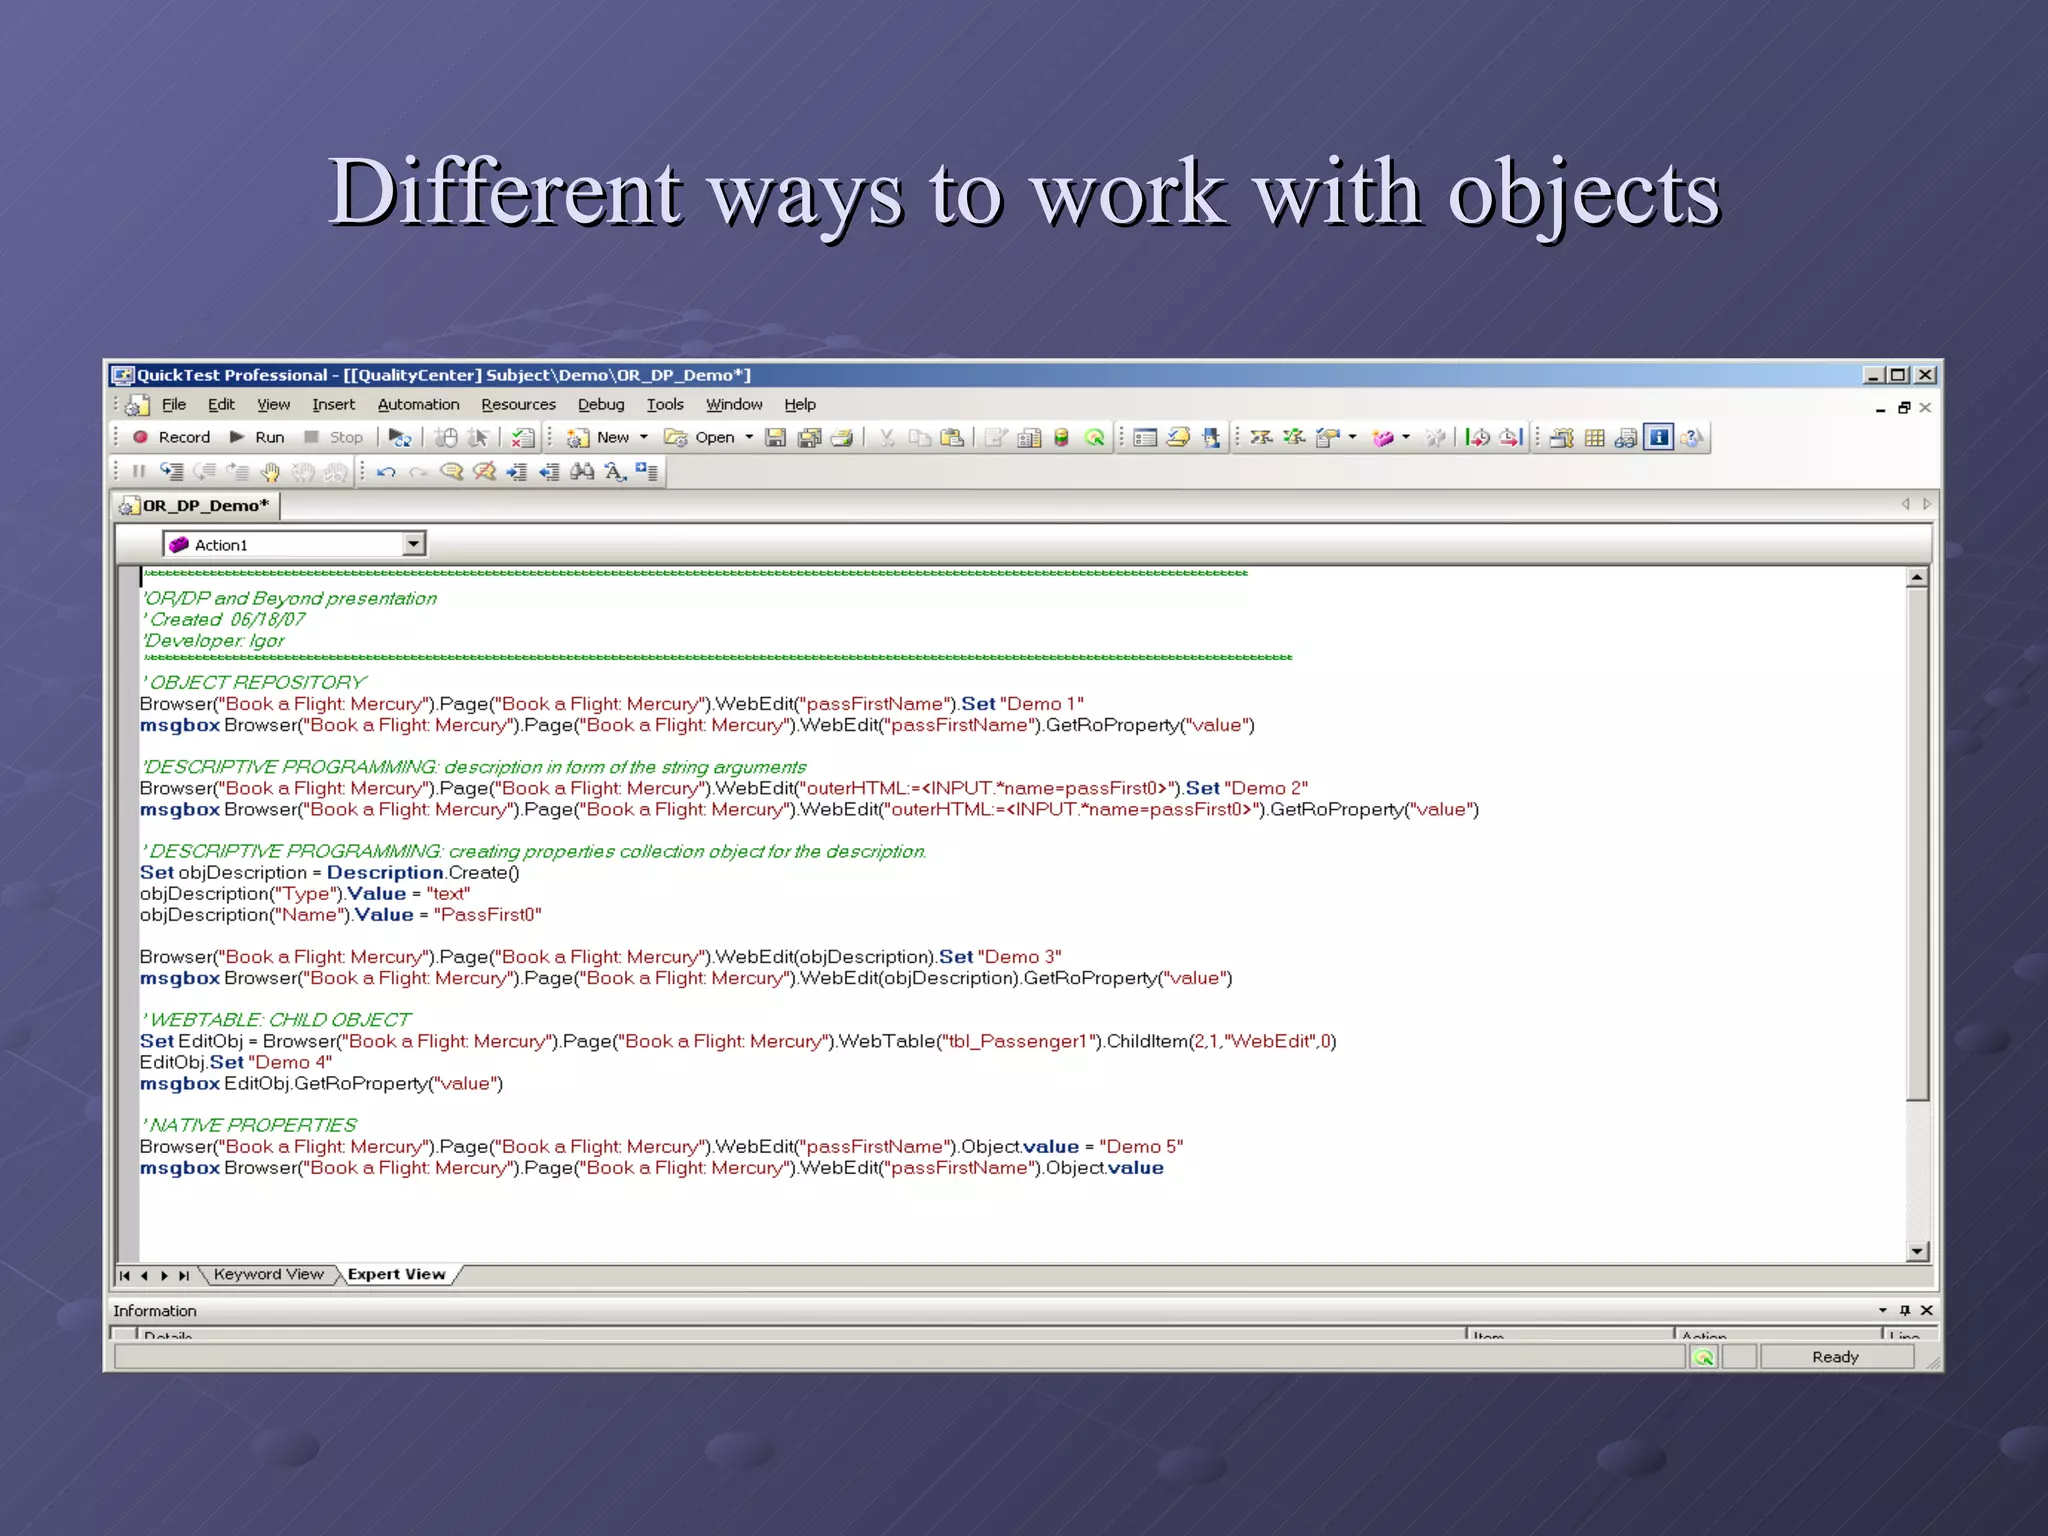Open the Action1 dropdown list
The width and height of the screenshot is (2048, 1536).
click(x=413, y=544)
